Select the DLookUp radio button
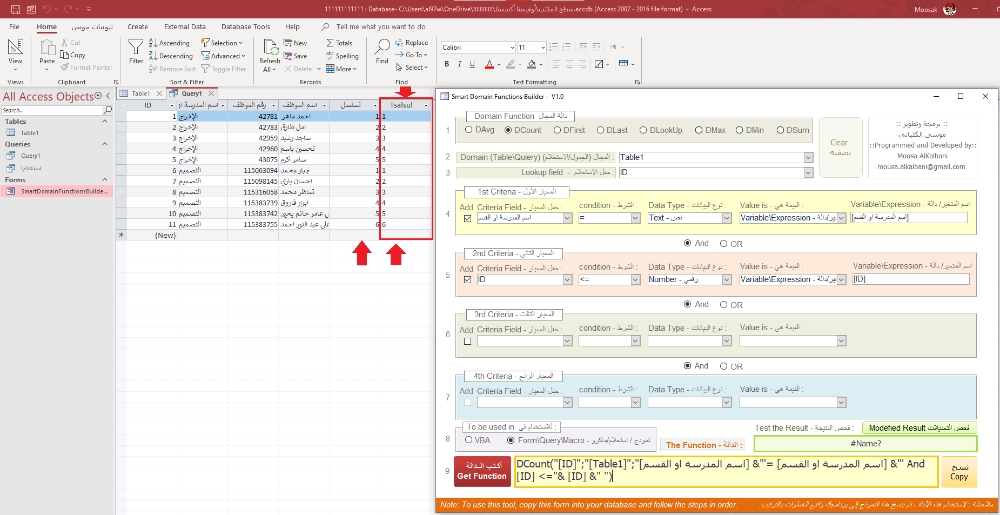Image resolution: width=1000 pixels, height=515 pixels. (643, 130)
